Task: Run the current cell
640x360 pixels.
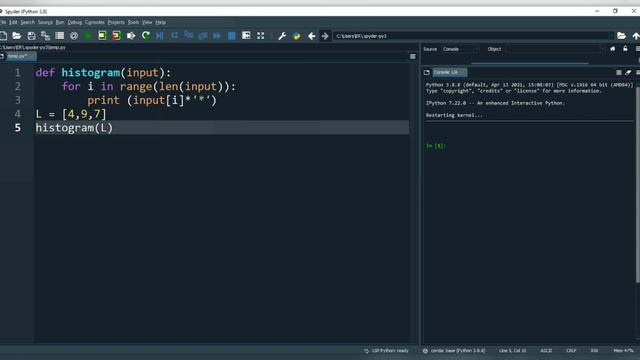Action: [102, 36]
